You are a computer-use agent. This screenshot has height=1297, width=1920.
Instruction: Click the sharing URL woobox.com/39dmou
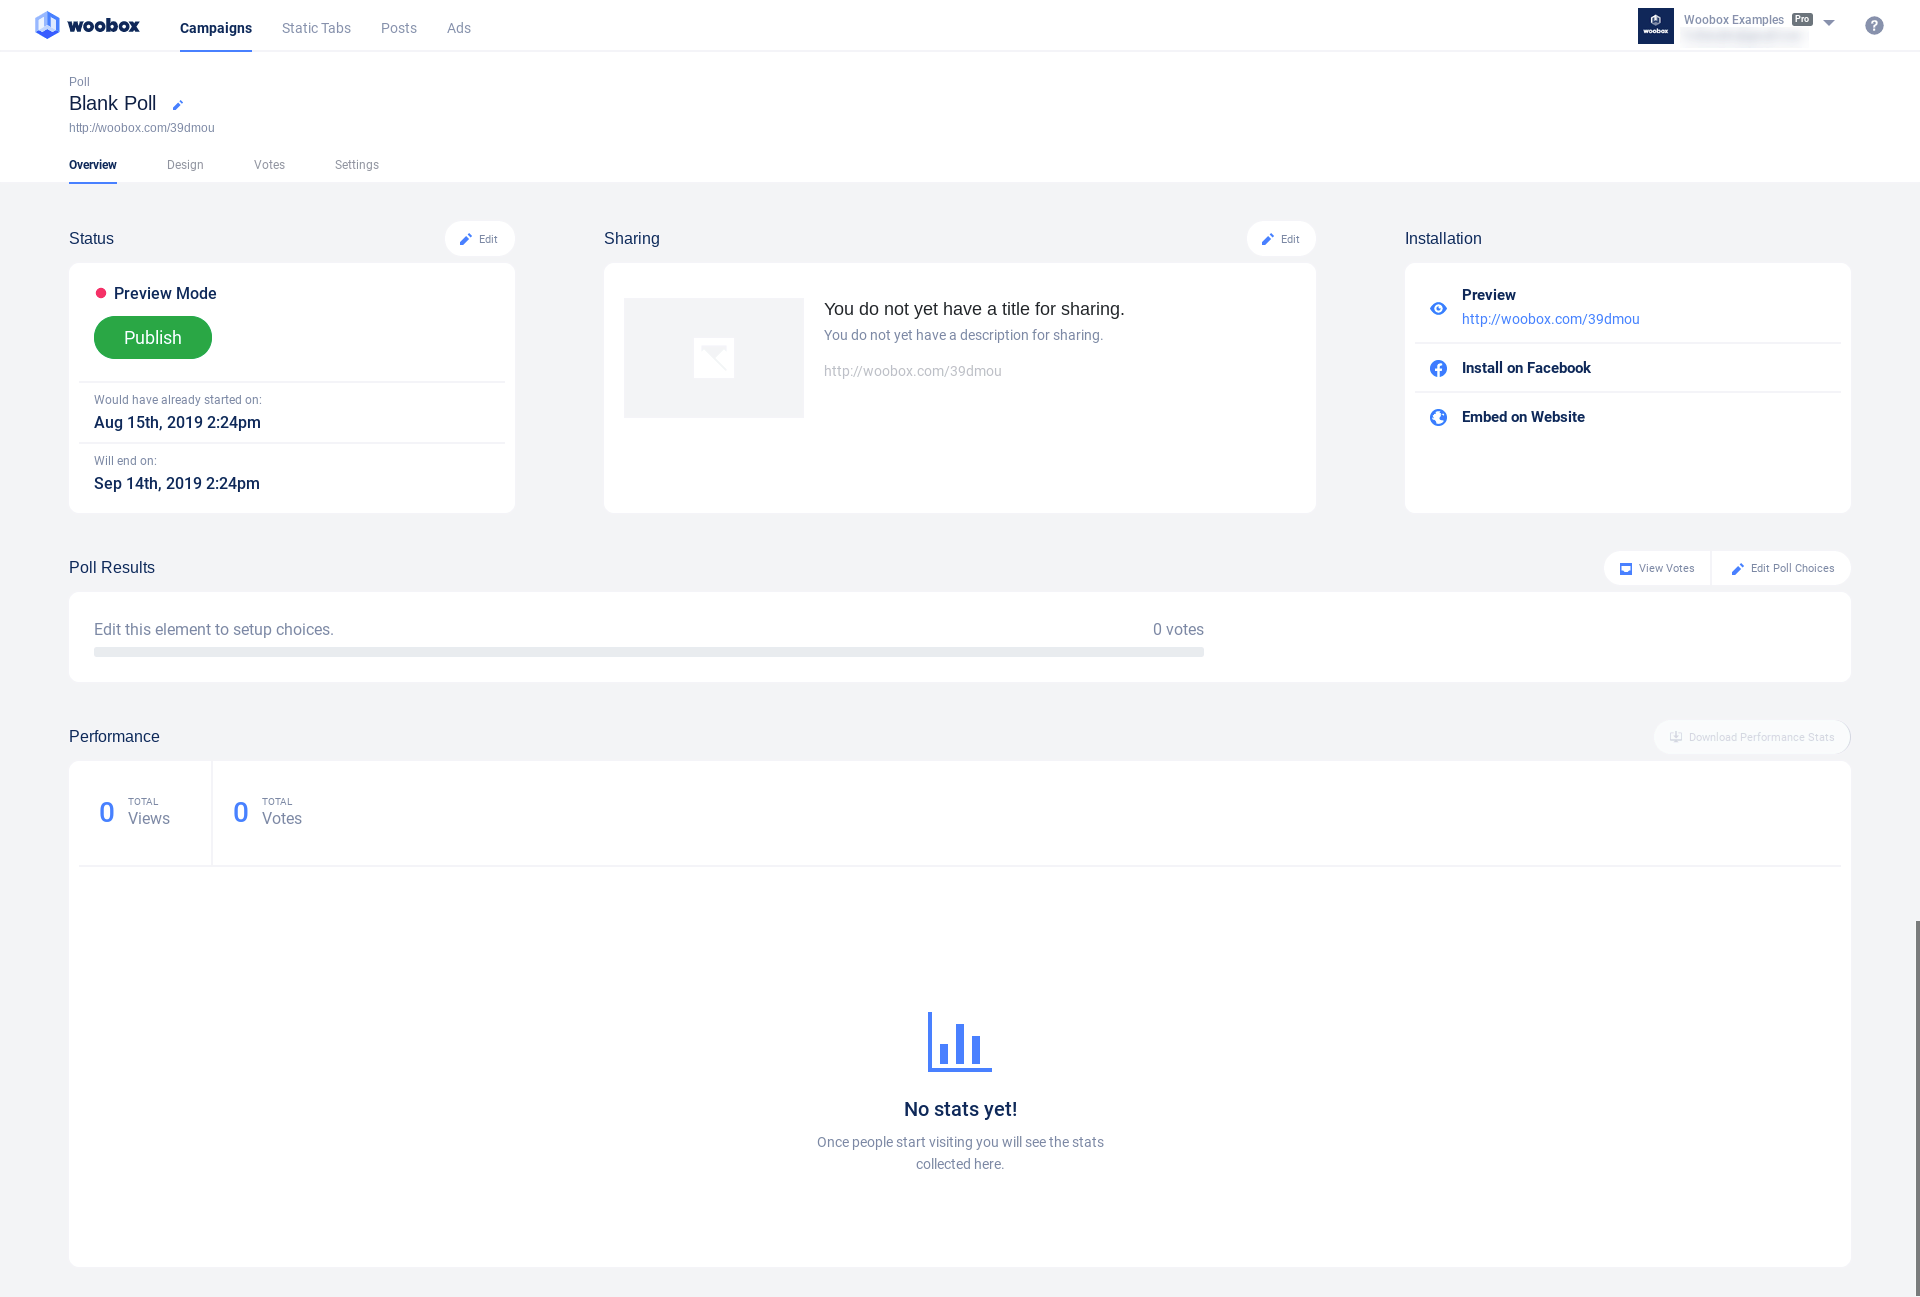[913, 371]
